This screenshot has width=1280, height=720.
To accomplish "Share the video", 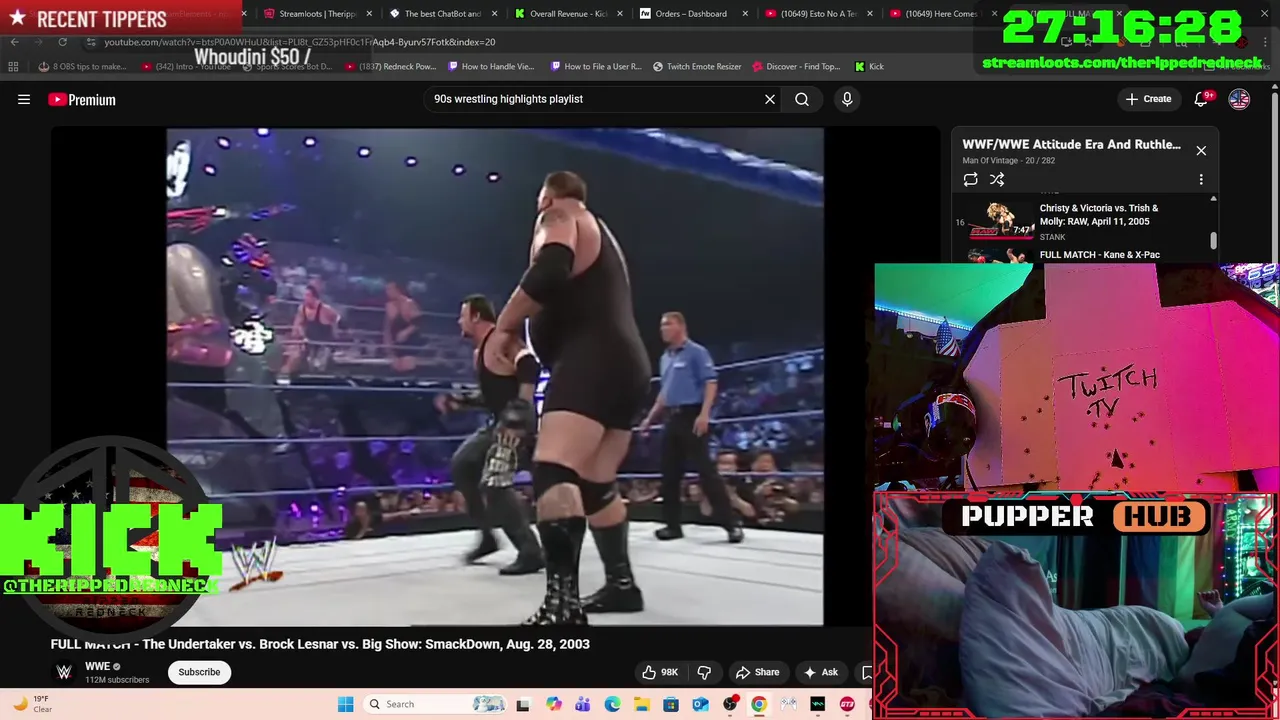I will coord(757,672).
